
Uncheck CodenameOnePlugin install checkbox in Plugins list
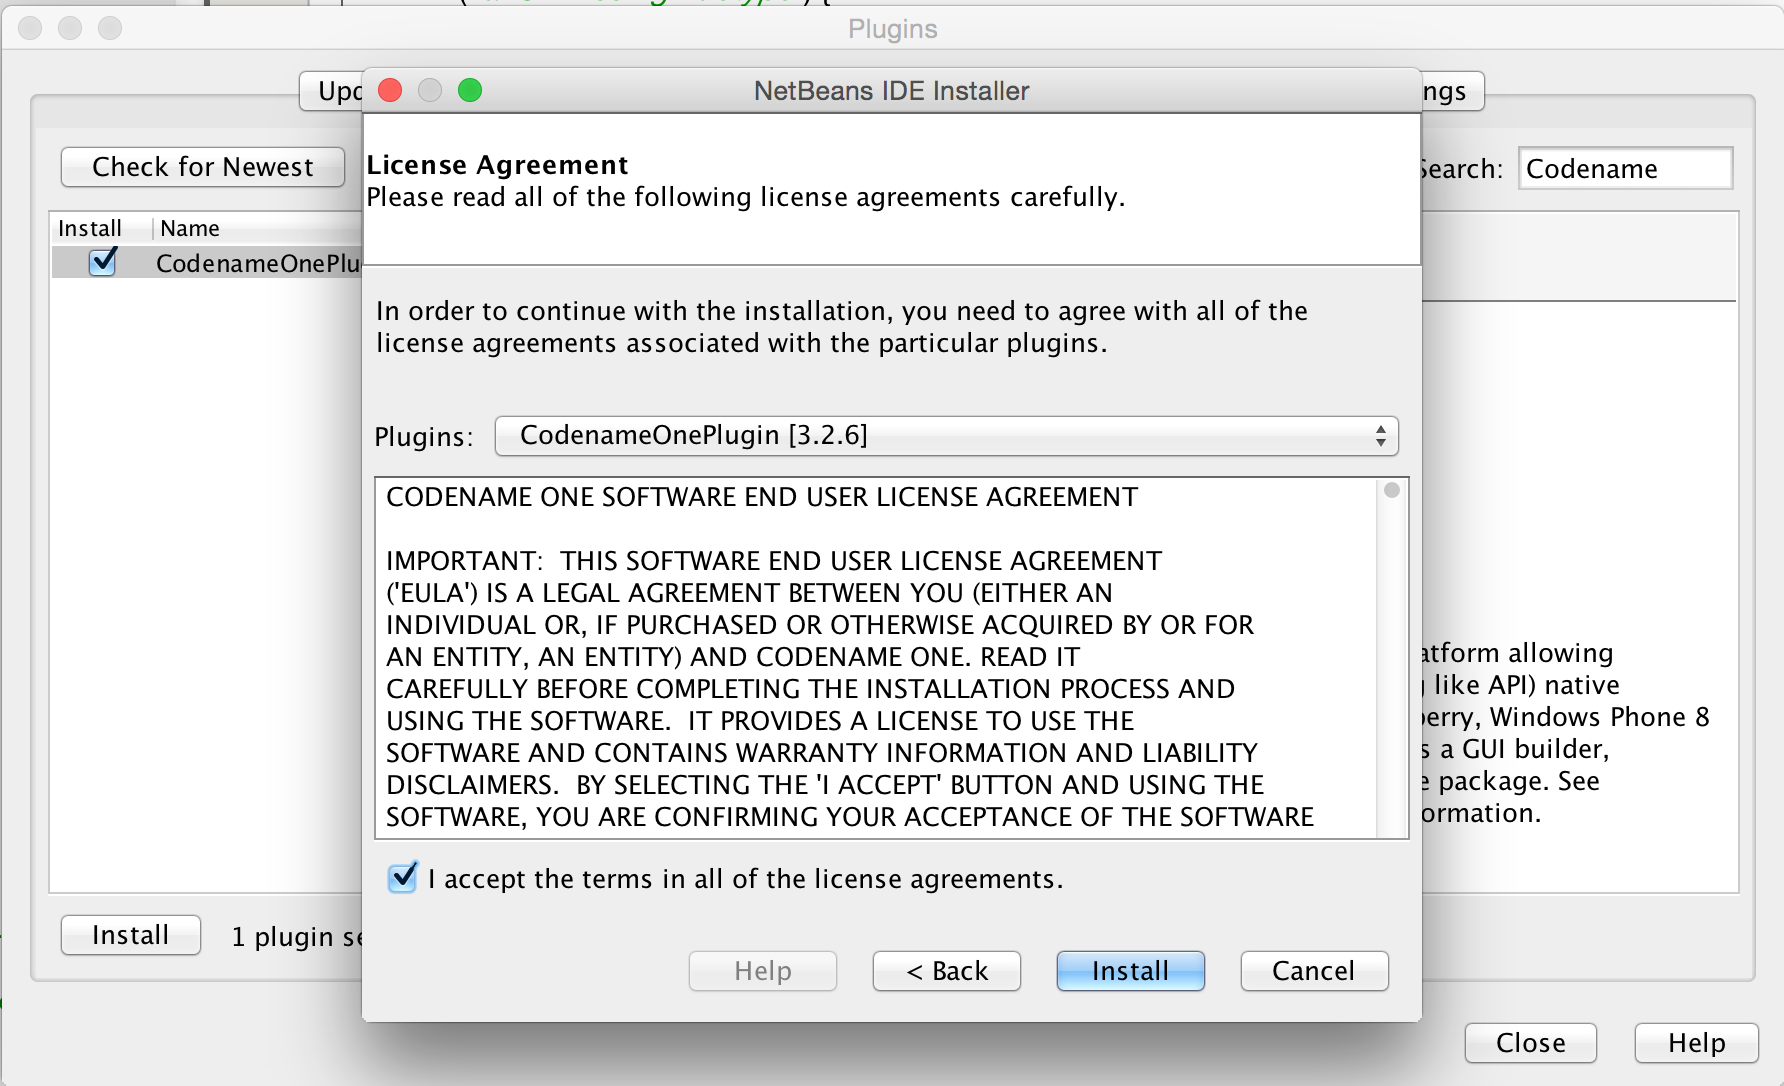[x=102, y=262]
